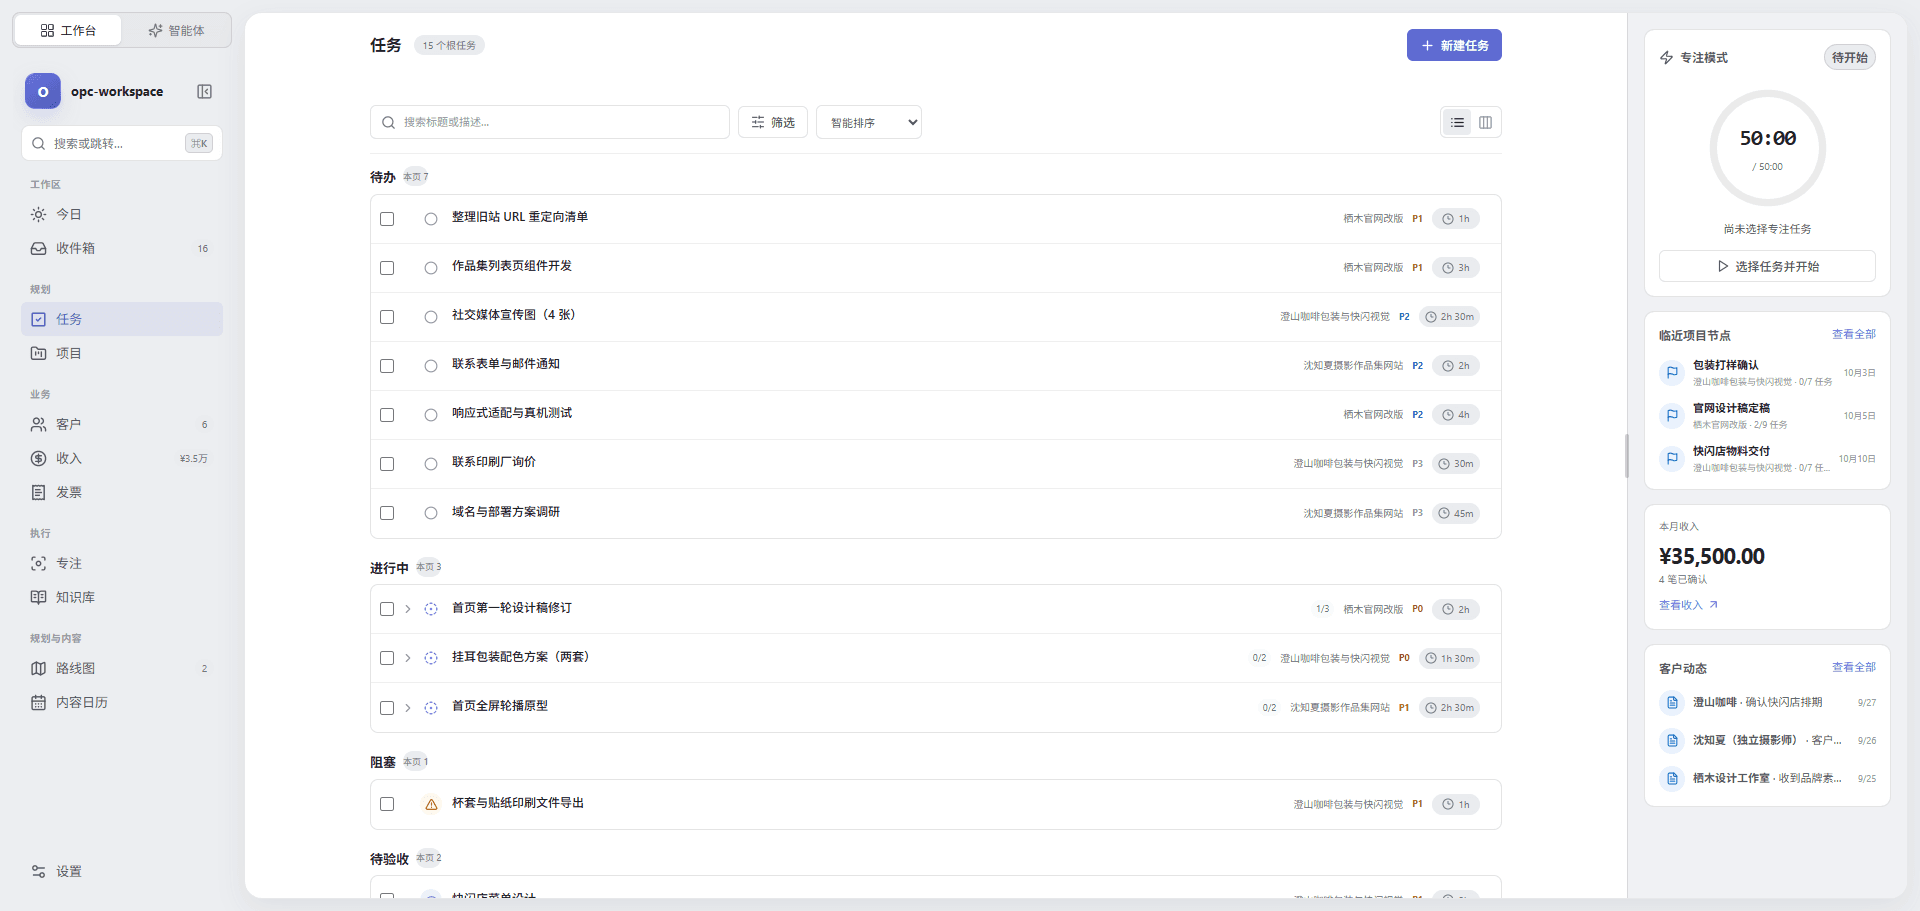
Task: Switch to list view layout icon
Action: [1457, 123]
